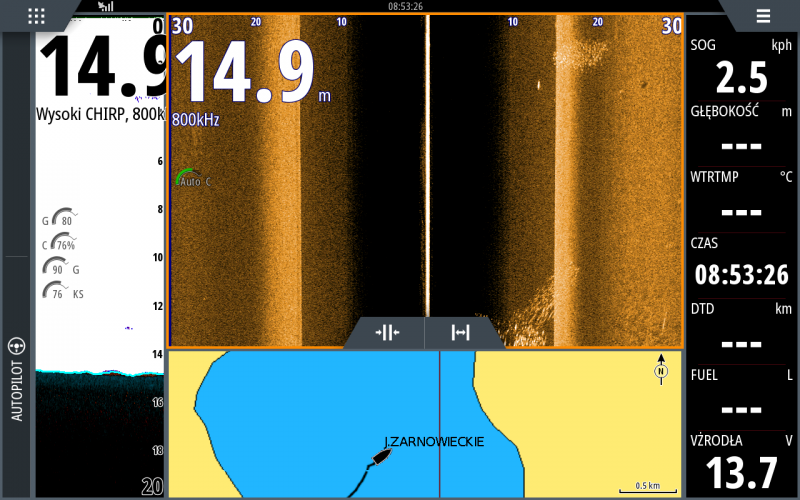The height and width of the screenshot is (500, 800).
Task: Open the Autopilot steering wheel icon
Action: (16, 348)
